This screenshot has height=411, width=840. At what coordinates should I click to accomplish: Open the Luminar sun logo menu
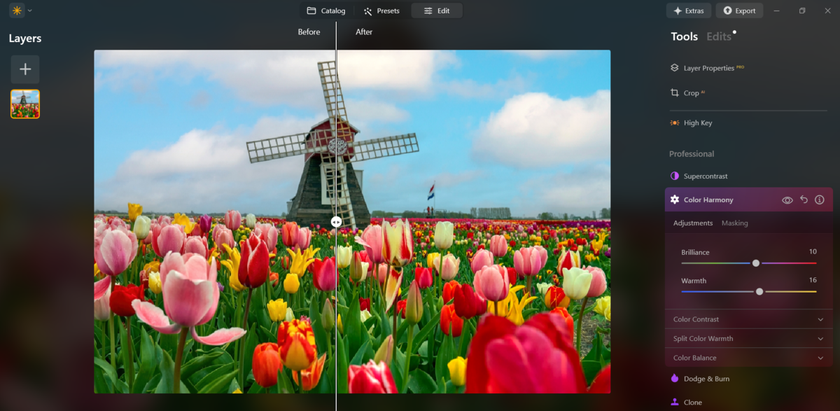click(x=17, y=10)
